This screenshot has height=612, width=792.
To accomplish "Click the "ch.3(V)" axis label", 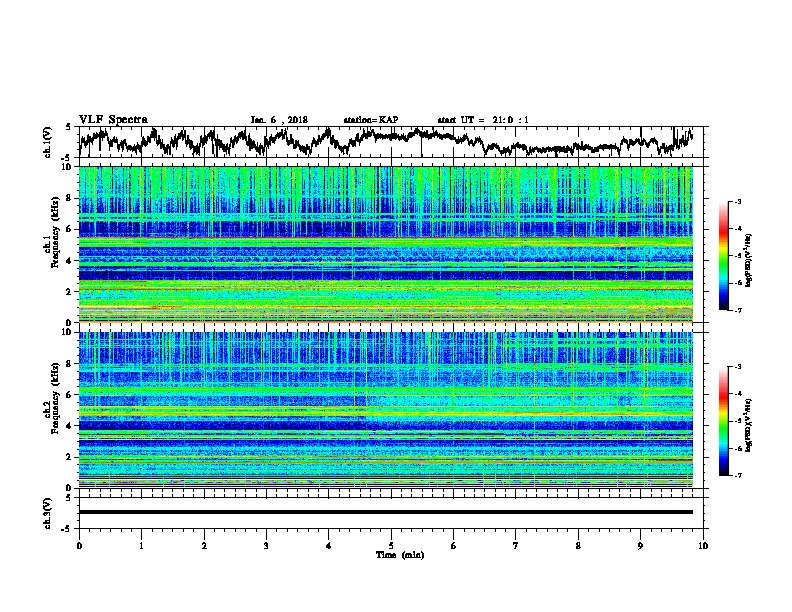I will coord(47,513).
